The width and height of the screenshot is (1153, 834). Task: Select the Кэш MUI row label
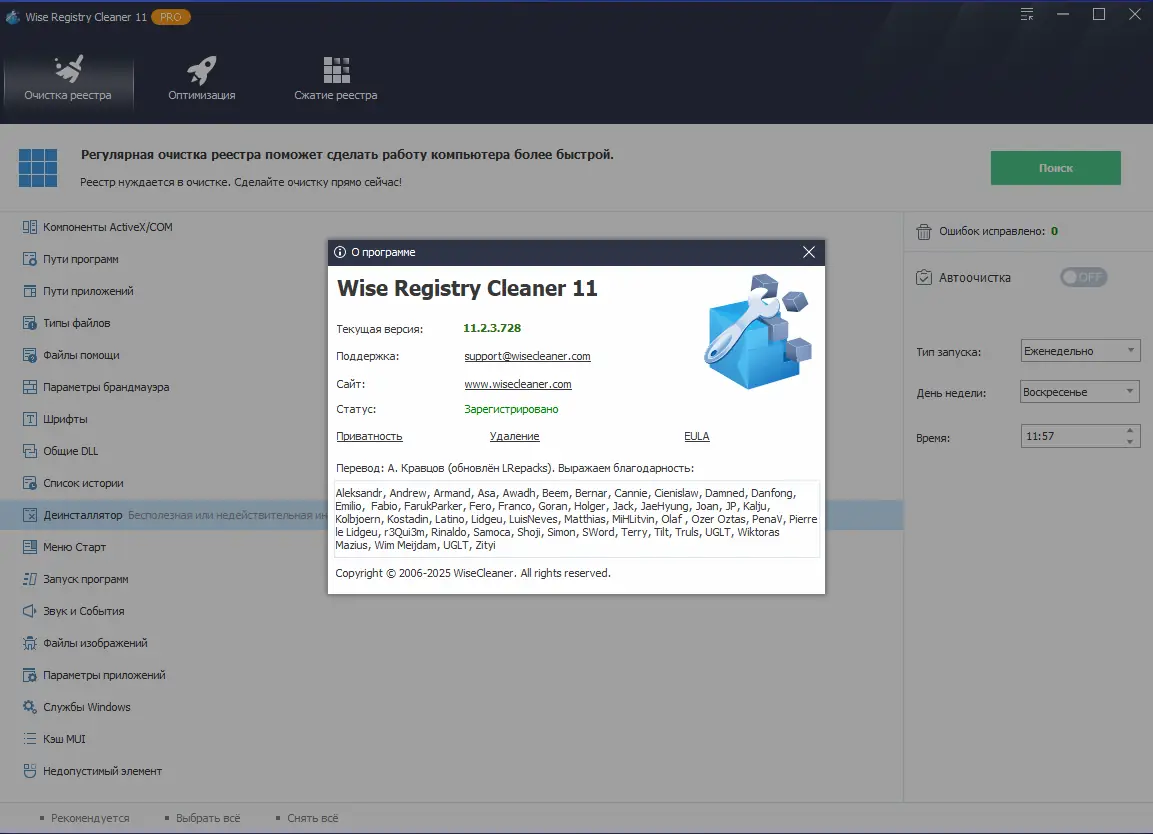coord(64,739)
